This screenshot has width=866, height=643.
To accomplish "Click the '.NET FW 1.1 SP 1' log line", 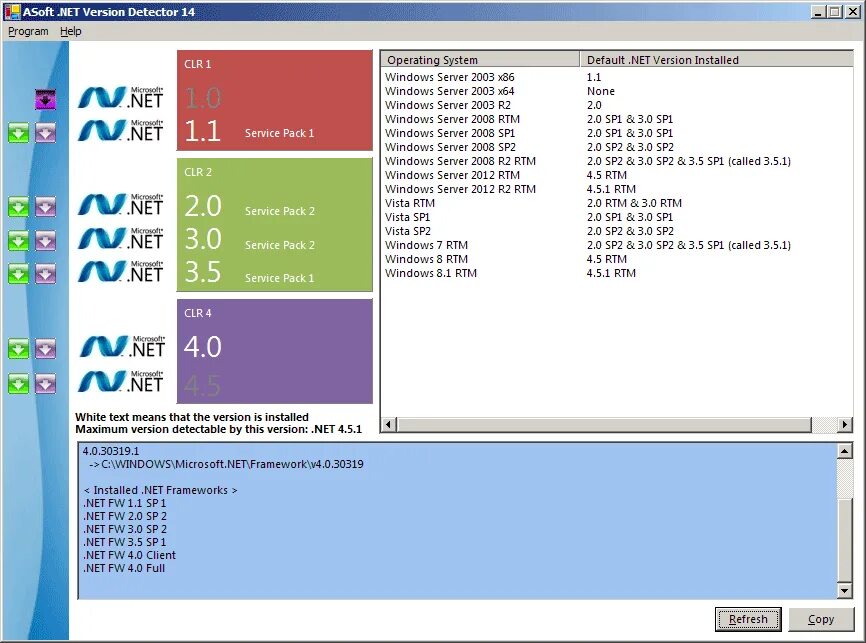I will (125, 503).
